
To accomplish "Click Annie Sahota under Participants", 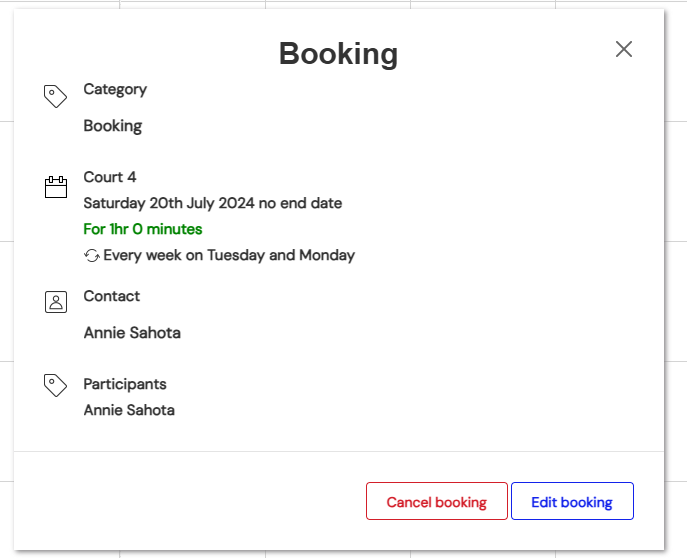I will (x=129, y=410).
